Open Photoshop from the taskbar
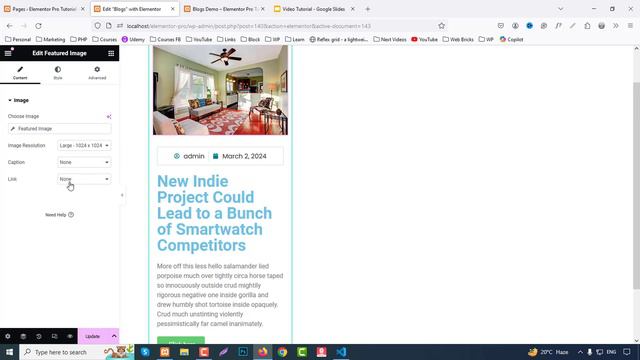The width and height of the screenshot is (640, 360). coord(243,352)
